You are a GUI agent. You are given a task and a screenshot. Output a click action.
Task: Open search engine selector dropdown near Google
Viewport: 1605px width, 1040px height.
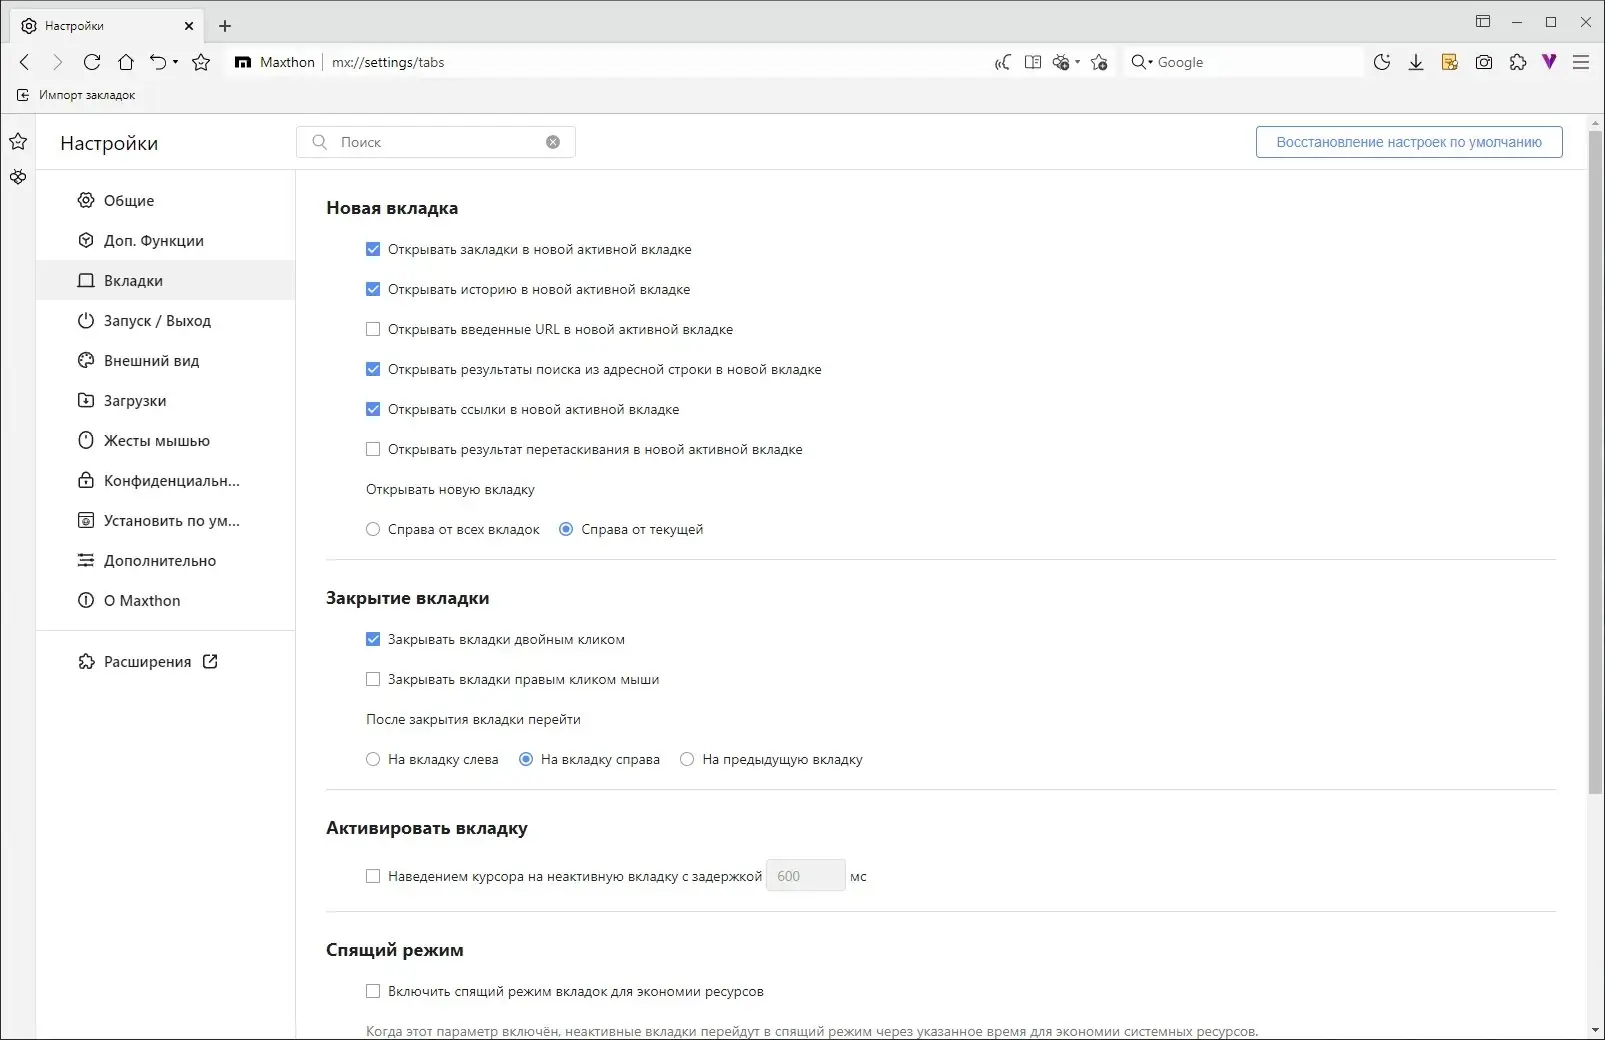pos(1142,62)
